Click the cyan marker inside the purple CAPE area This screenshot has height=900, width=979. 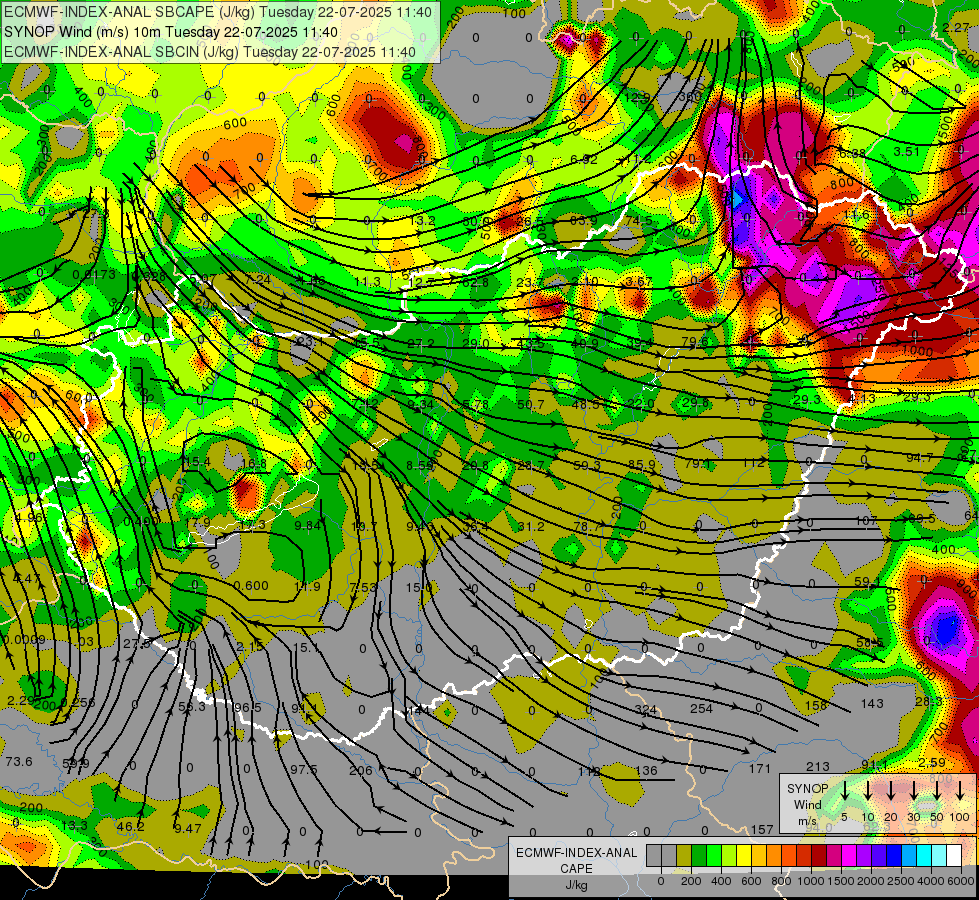click(738, 199)
